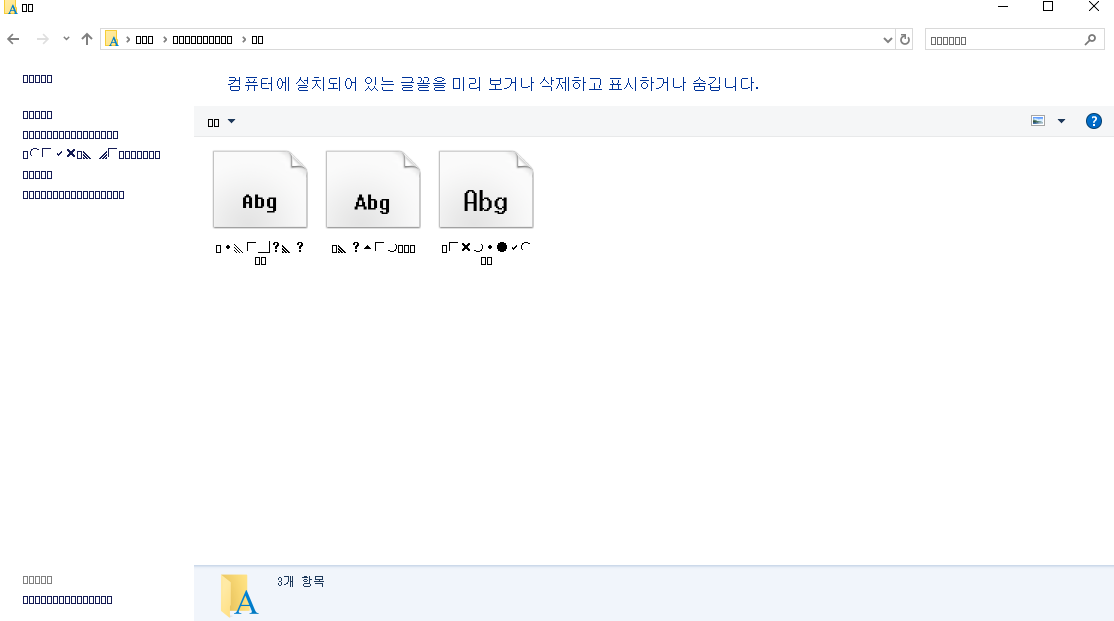Viewport: 1114px width, 621px height.
Task: Click the change view icon
Action: click(1038, 121)
